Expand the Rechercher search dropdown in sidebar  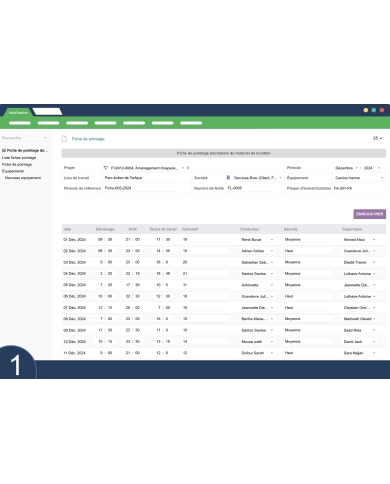(45, 138)
